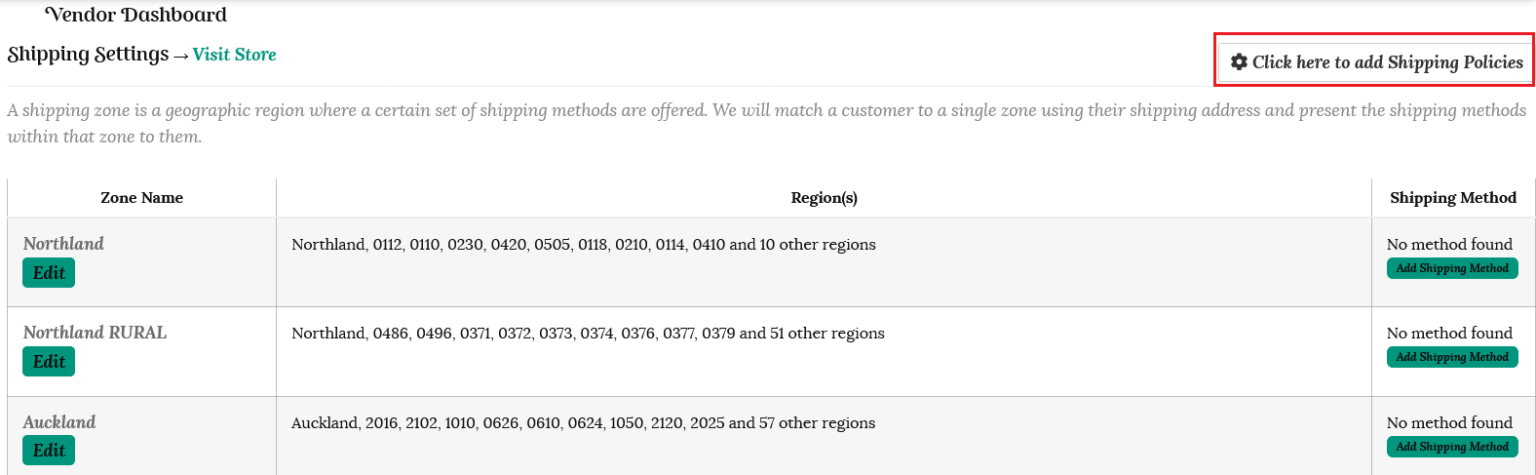Screen dimensions: 1536x475
Task: Edit the Northland shipping zone
Action: pyautogui.click(x=48, y=272)
